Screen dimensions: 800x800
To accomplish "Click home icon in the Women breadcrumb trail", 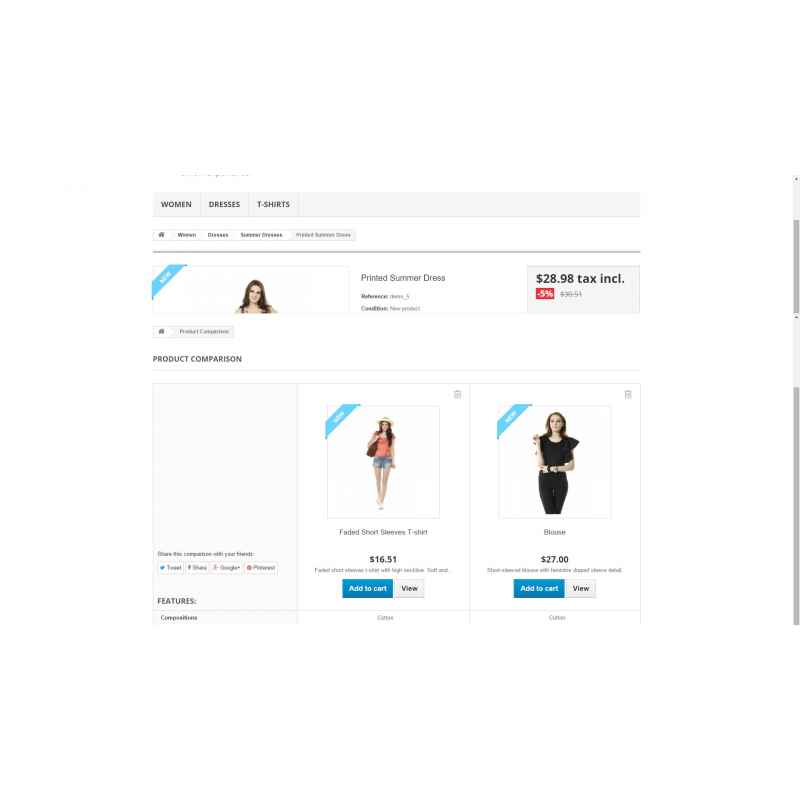I will [x=161, y=235].
